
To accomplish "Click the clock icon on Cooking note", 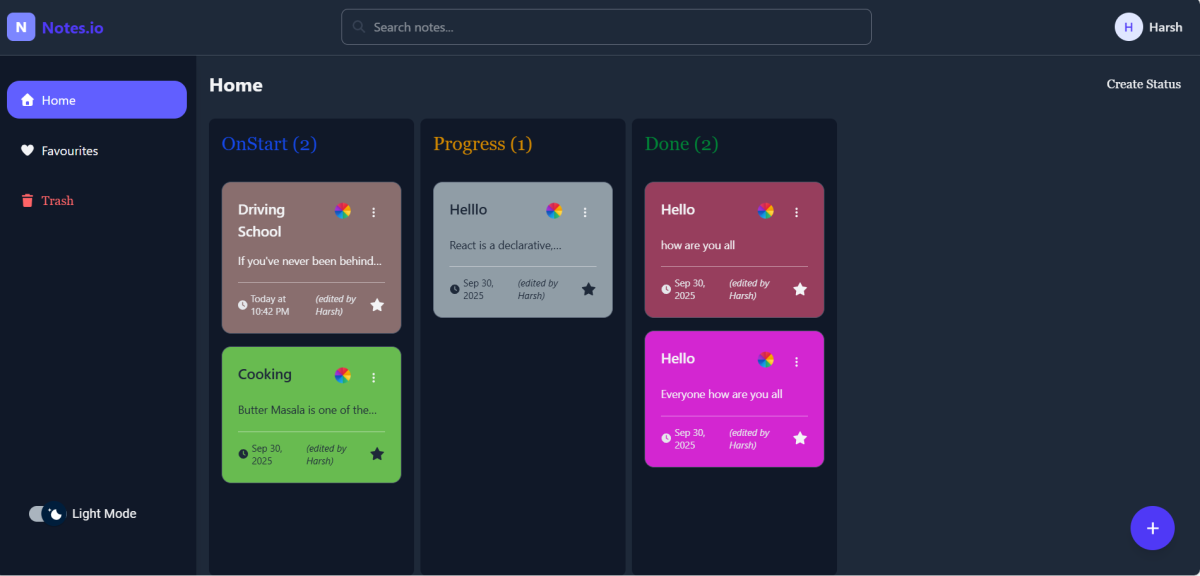I will (243, 454).
